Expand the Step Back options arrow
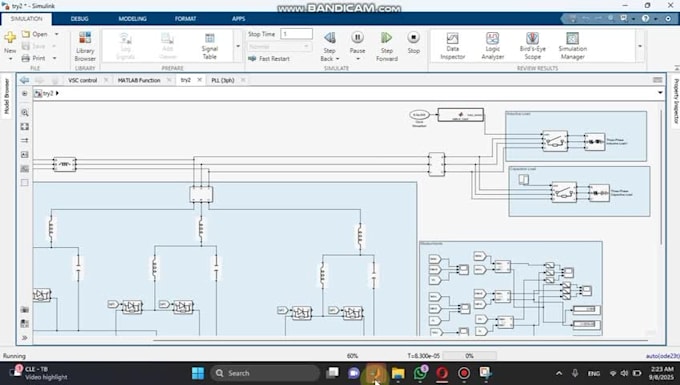Image resolution: width=680 pixels, height=385 pixels. click(337, 59)
